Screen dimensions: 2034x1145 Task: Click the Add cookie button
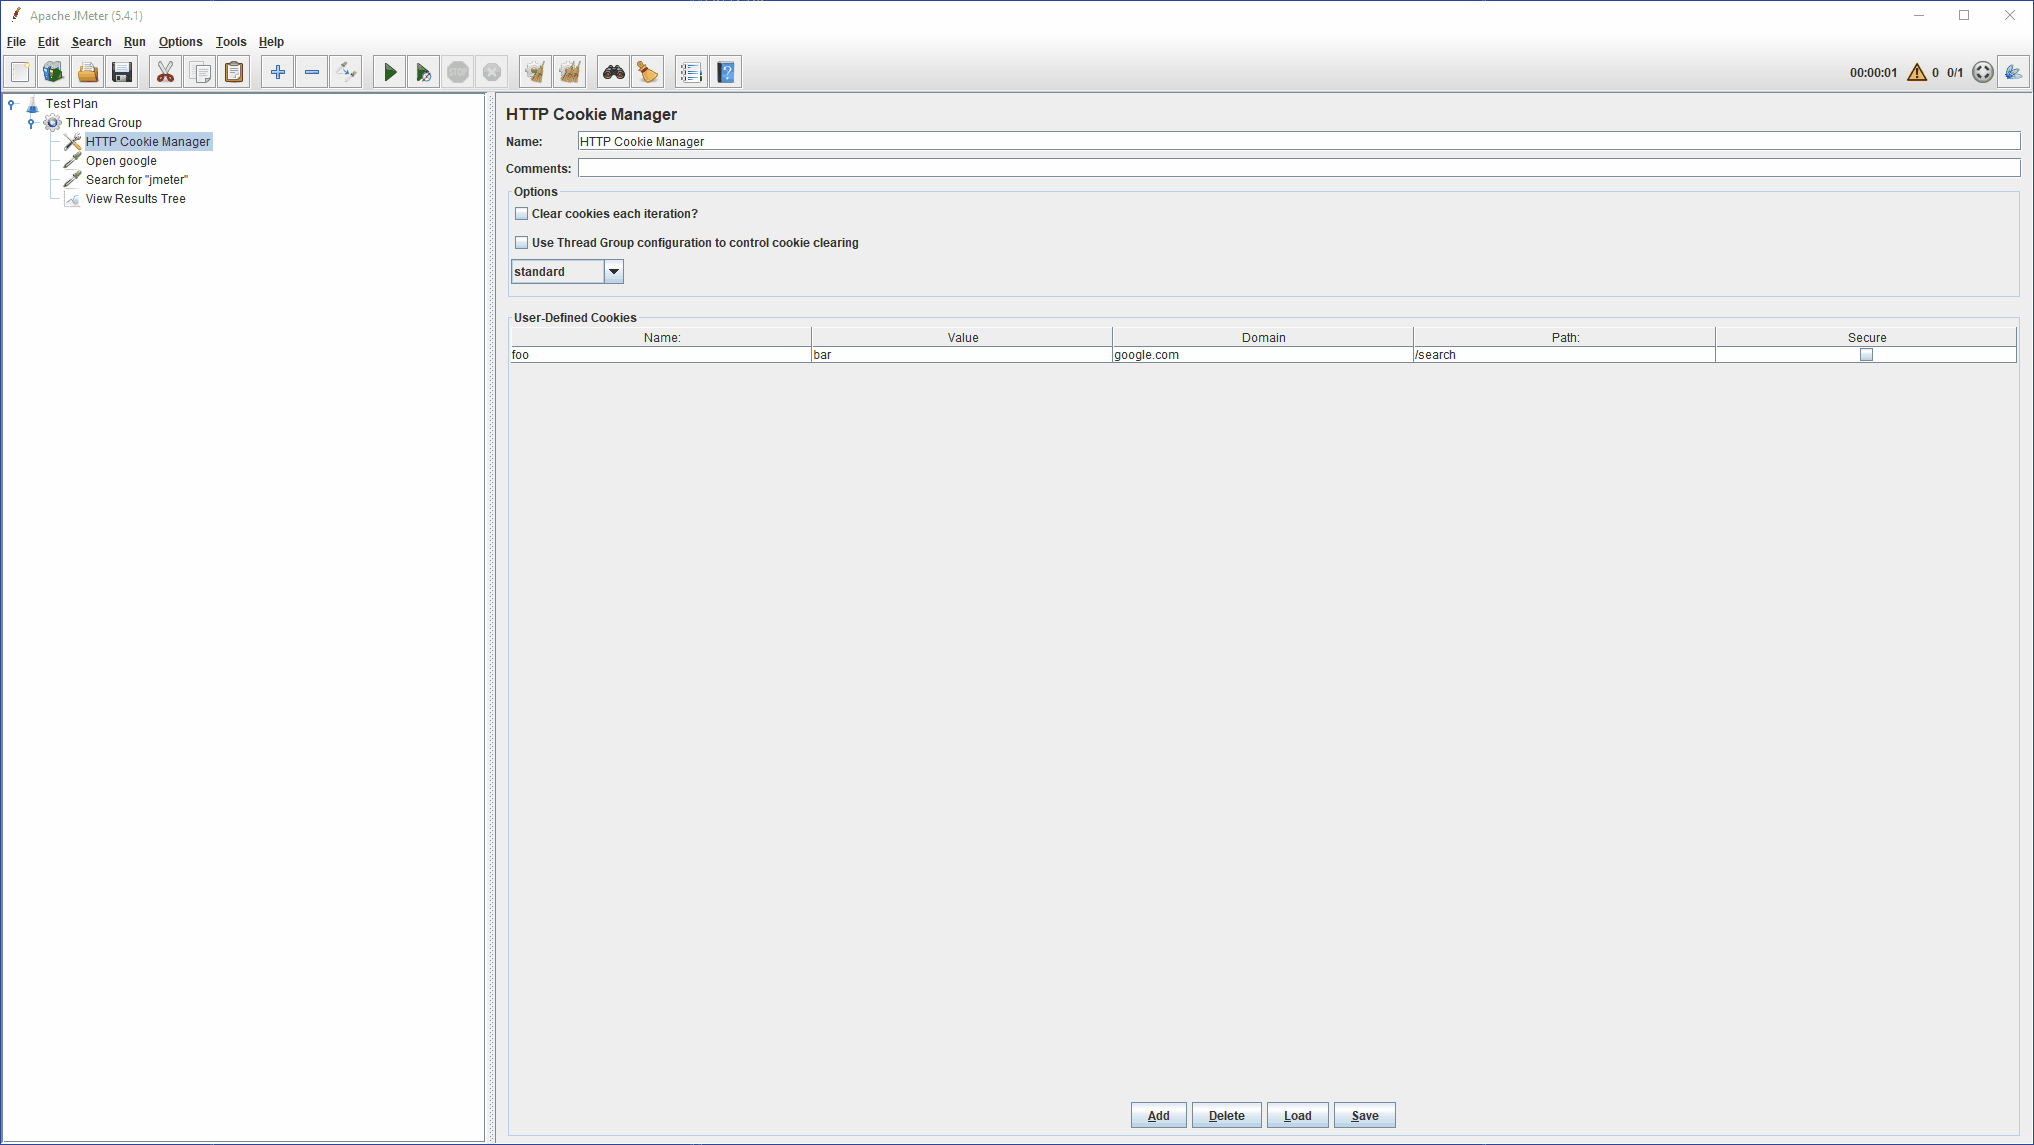click(1158, 1116)
